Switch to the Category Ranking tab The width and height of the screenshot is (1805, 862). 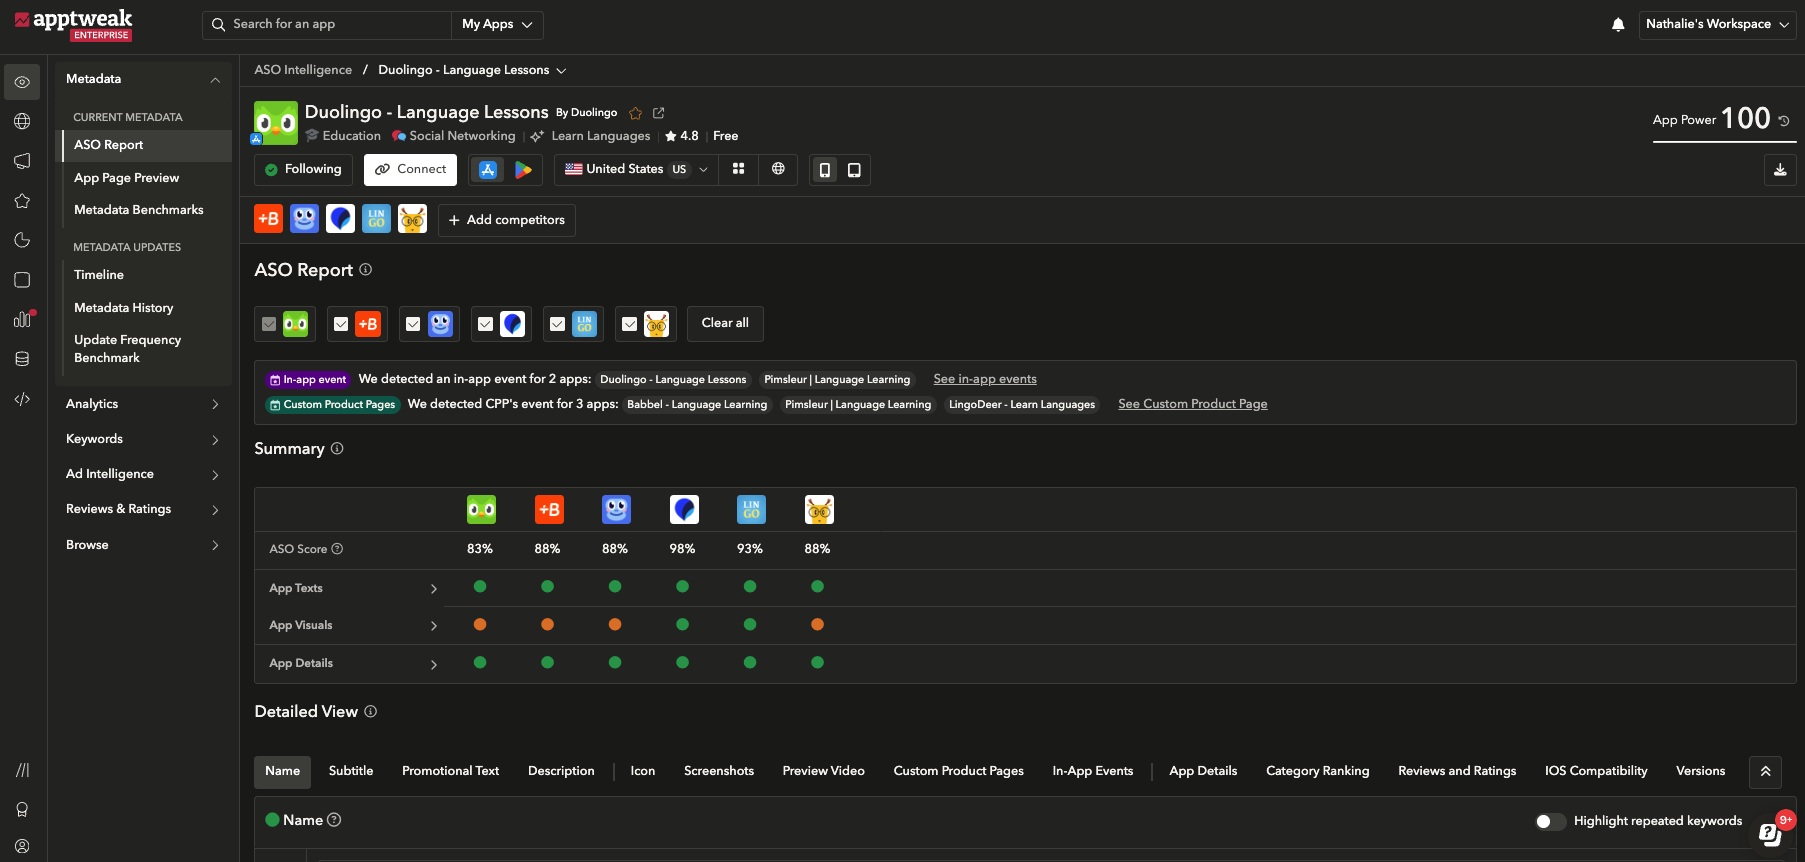pyautogui.click(x=1317, y=771)
